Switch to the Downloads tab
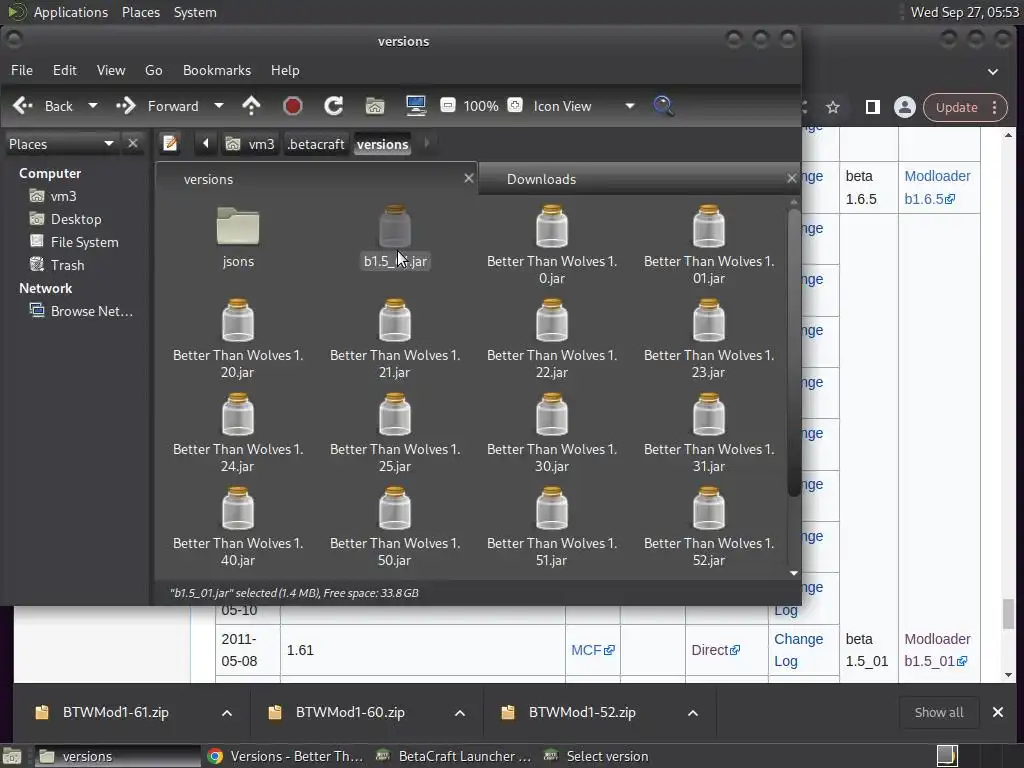Image resolution: width=1024 pixels, height=768 pixels. [639, 179]
